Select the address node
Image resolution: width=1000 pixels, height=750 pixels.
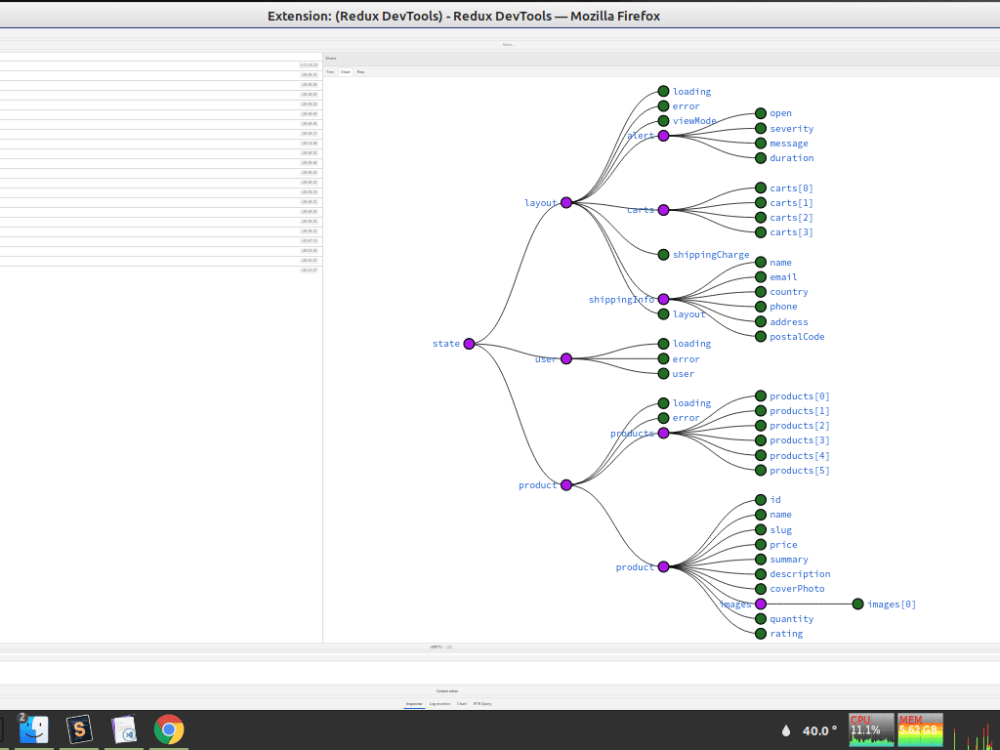coord(760,321)
